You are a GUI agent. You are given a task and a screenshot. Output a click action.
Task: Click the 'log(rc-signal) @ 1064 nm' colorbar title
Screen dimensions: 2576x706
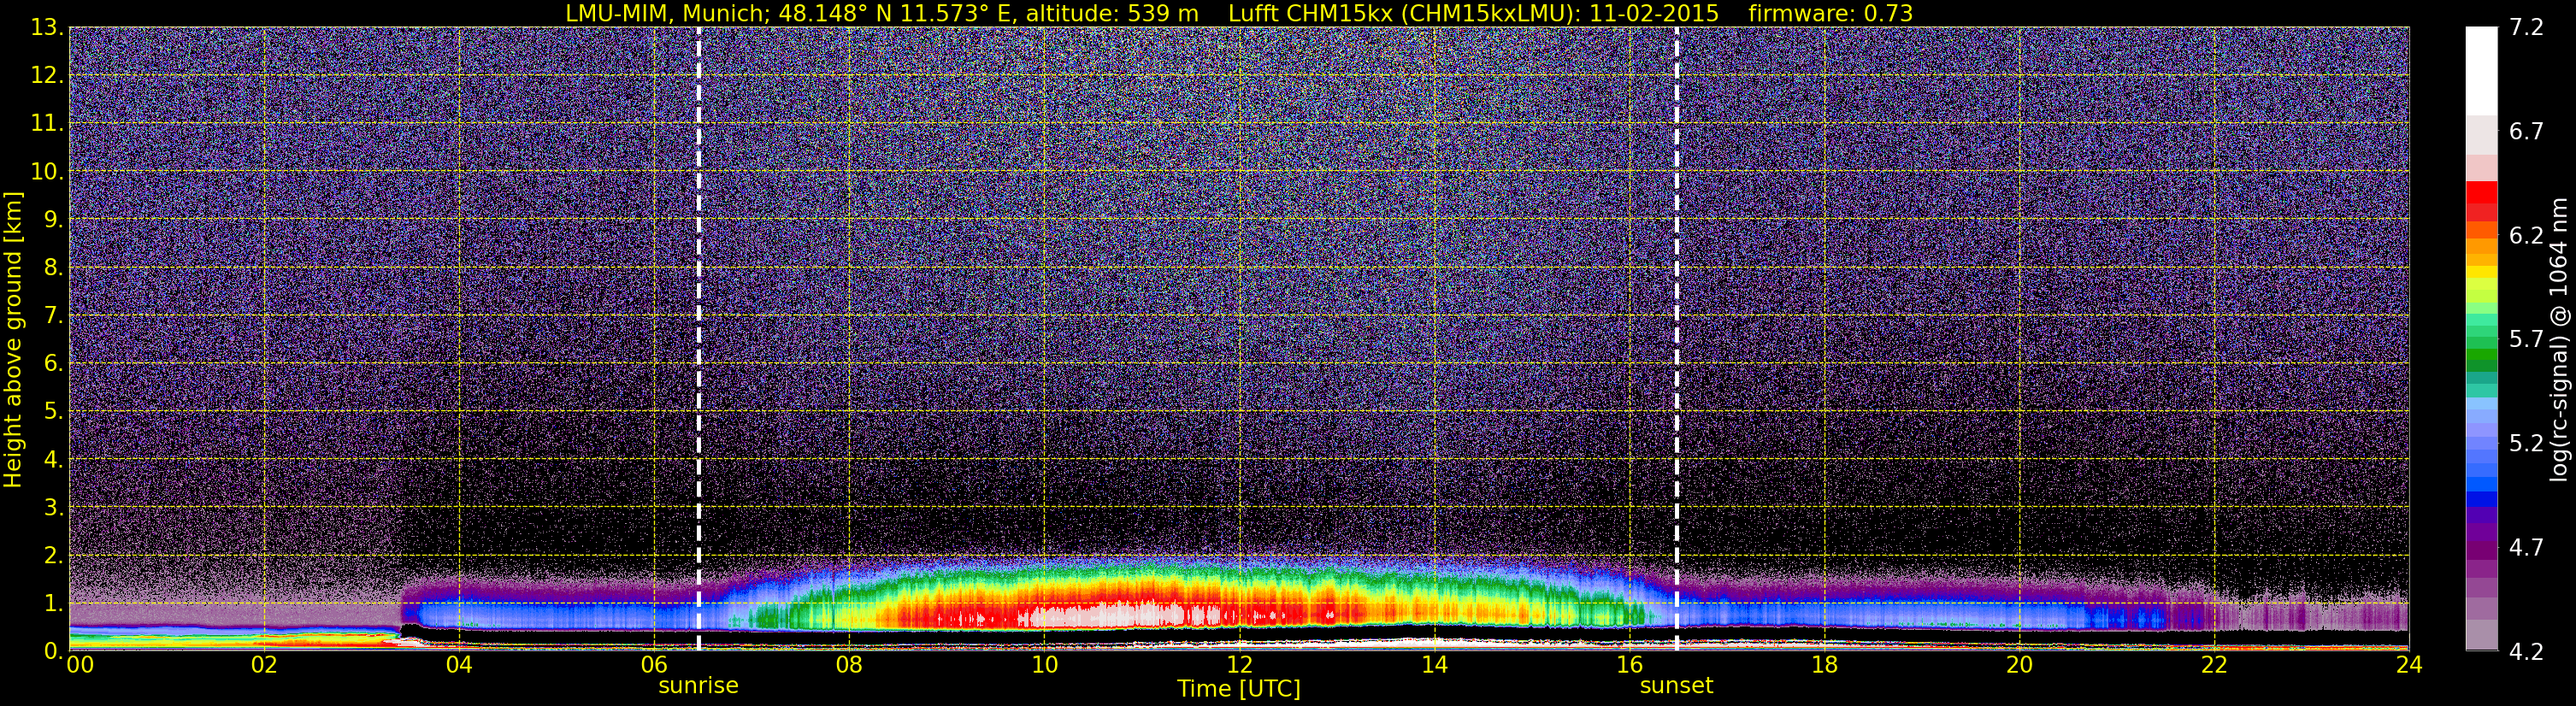coord(2558,339)
